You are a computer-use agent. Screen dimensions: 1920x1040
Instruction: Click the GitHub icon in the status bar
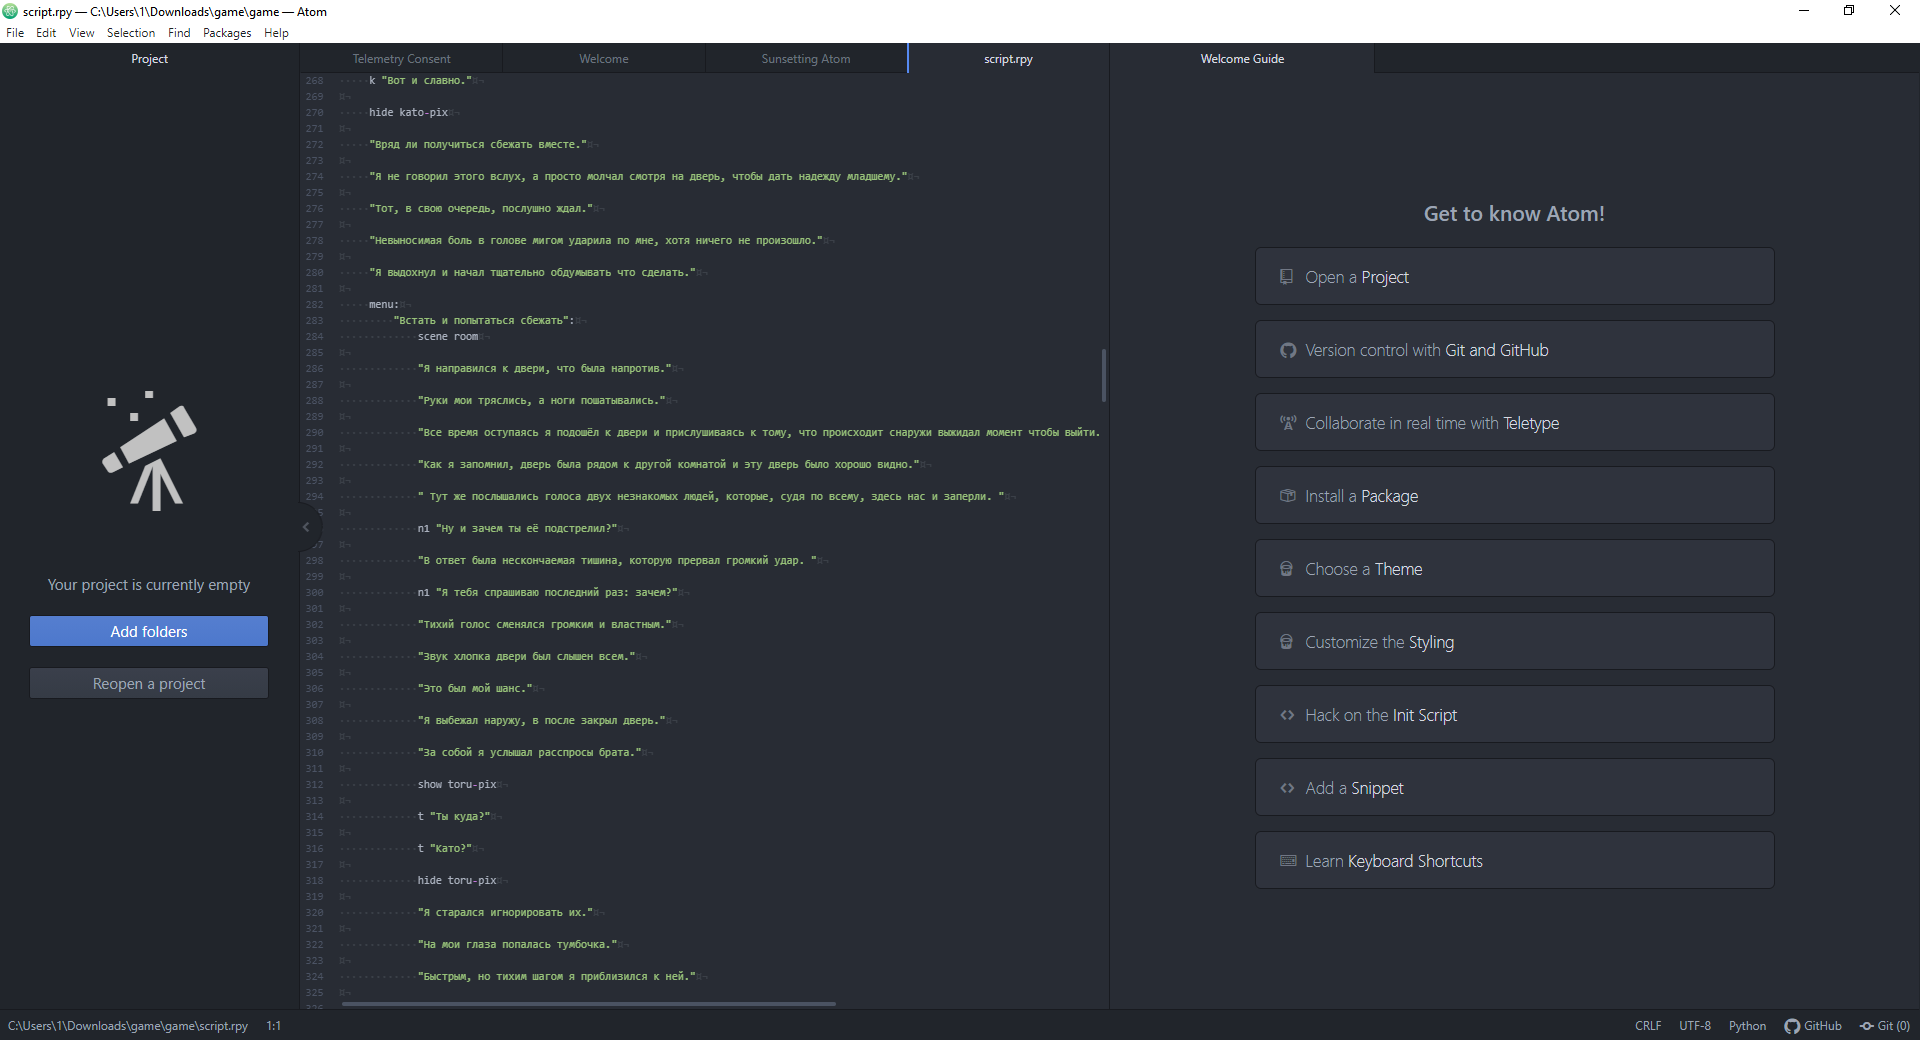tap(1792, 1026)
